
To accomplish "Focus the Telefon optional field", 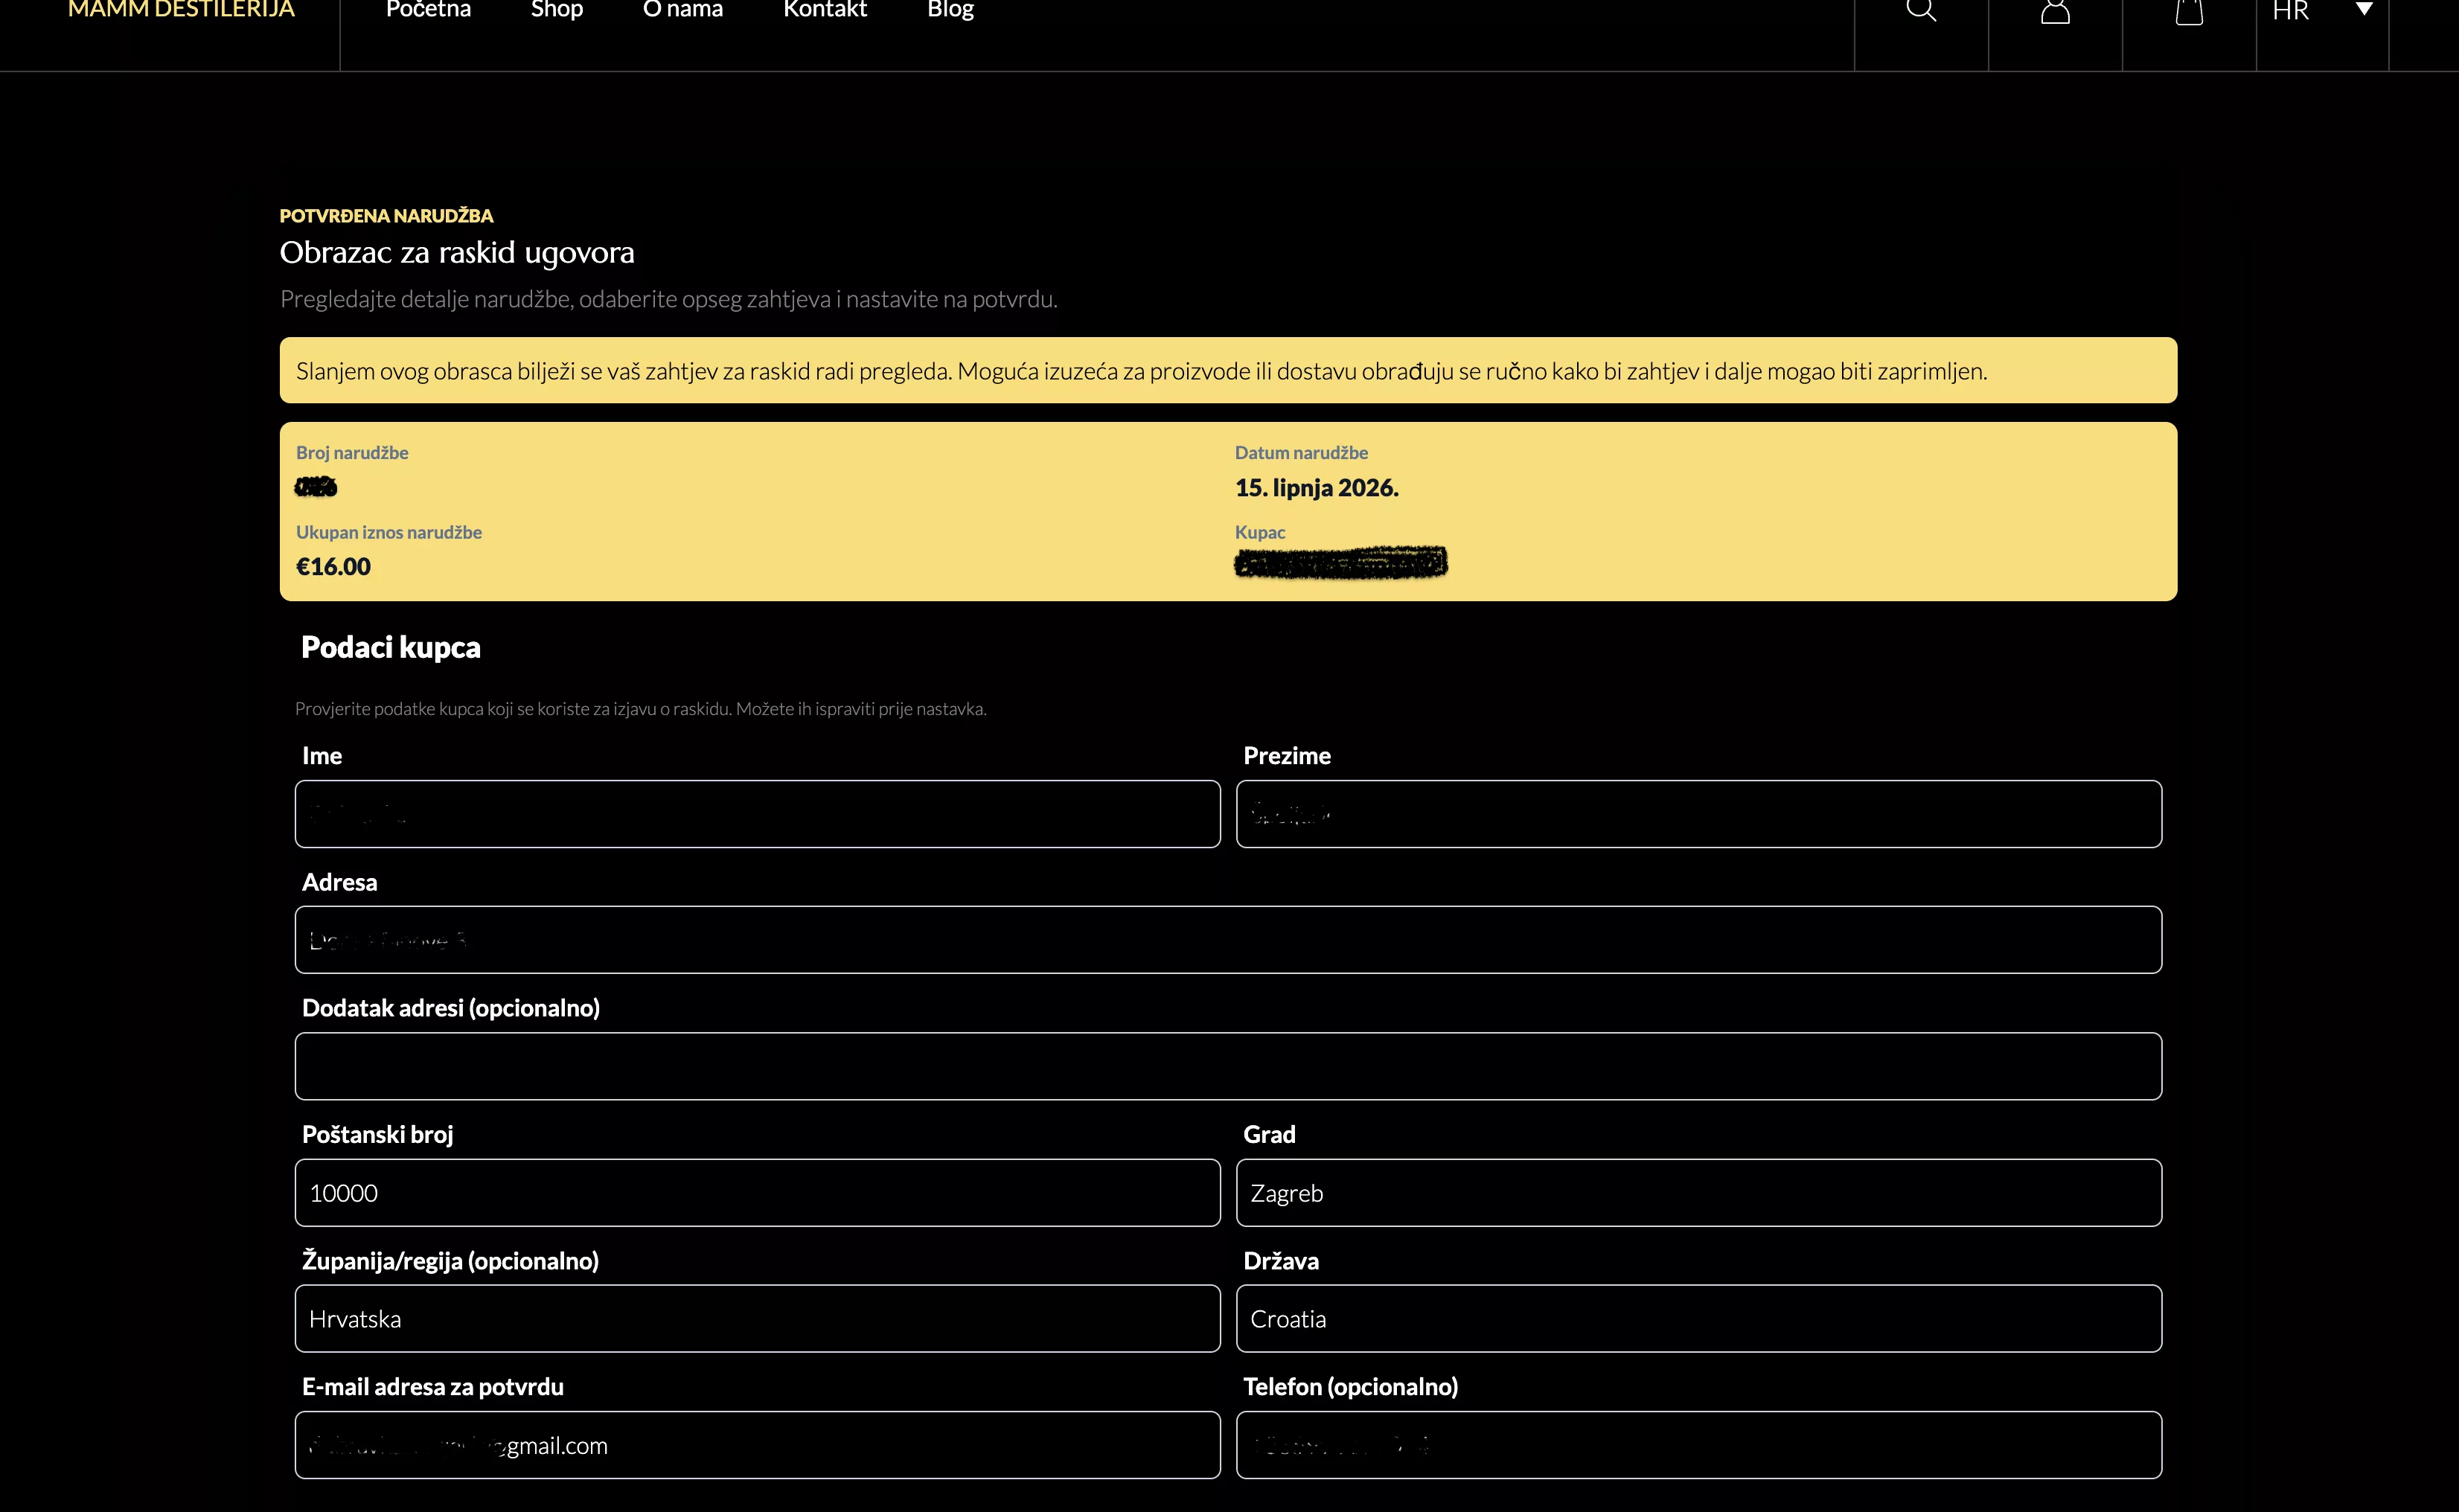I will (1699, 1445).
